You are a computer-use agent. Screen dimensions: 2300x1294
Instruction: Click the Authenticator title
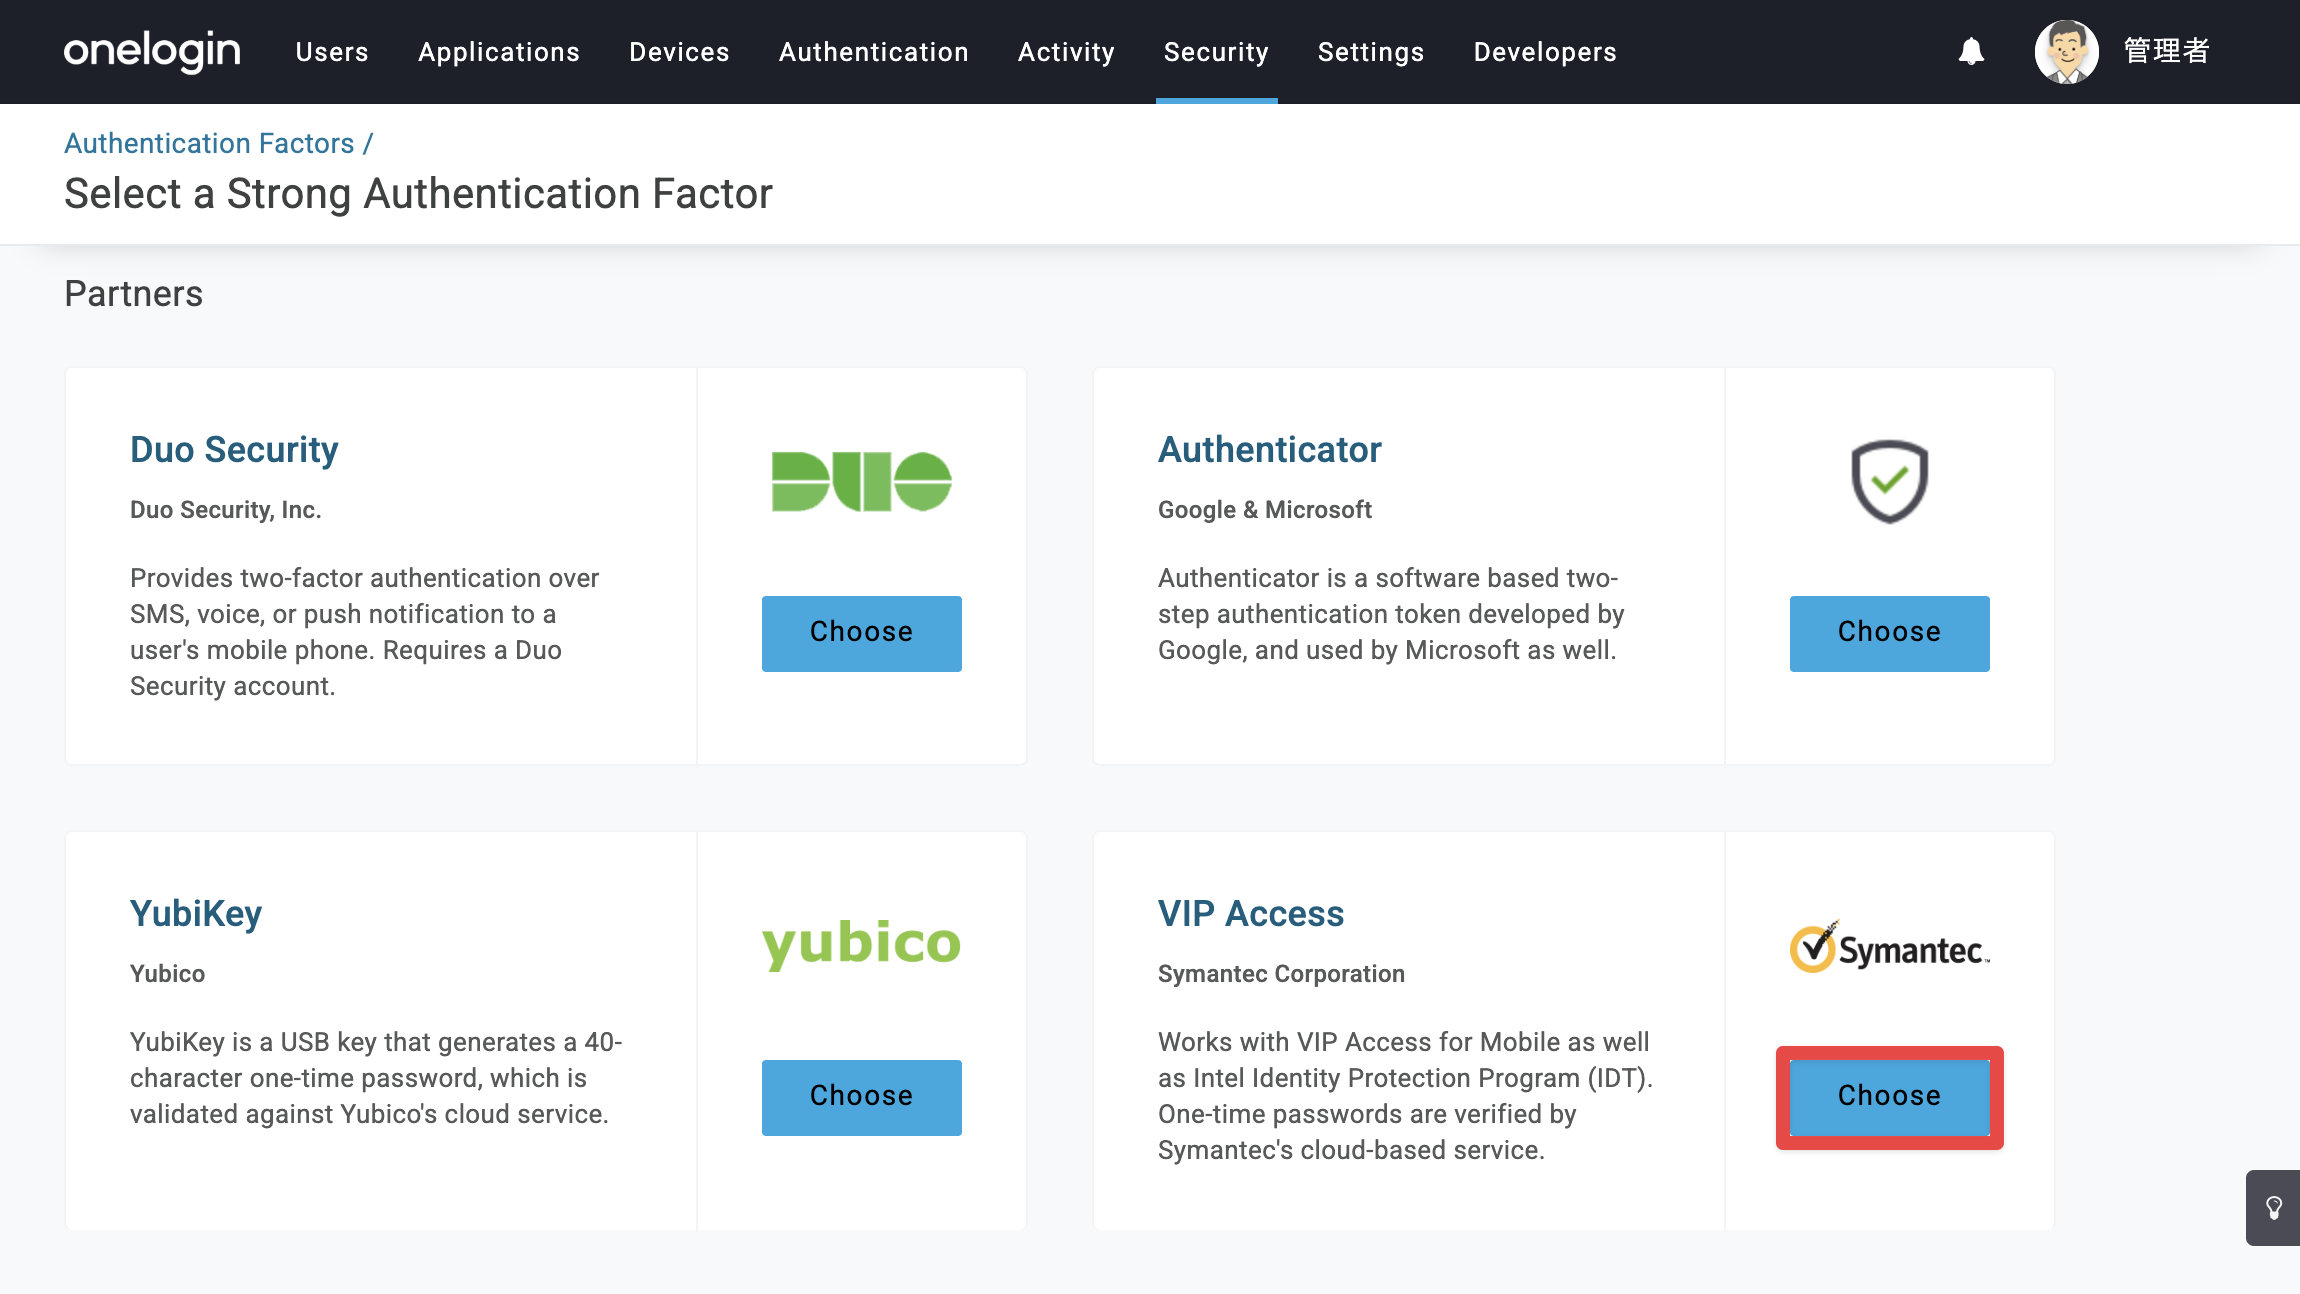tap(1270, 450)
